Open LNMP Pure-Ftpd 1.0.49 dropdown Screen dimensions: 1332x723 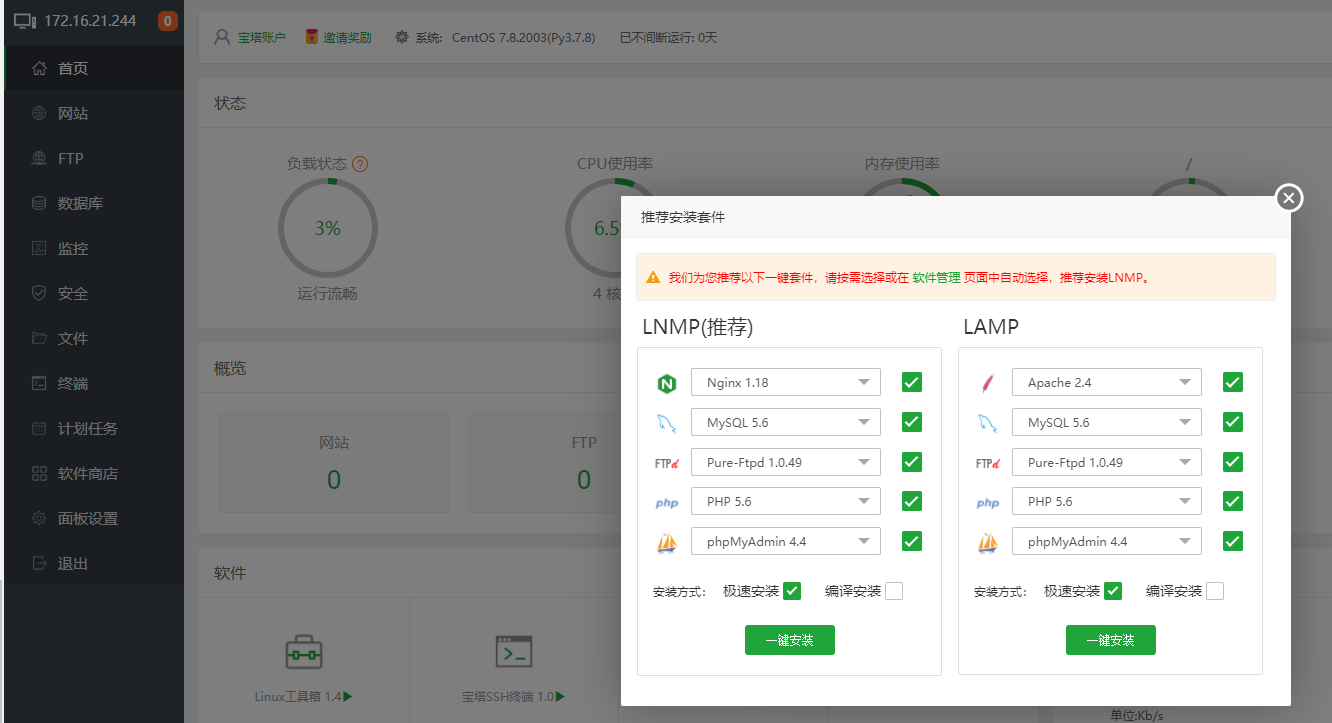786,462
